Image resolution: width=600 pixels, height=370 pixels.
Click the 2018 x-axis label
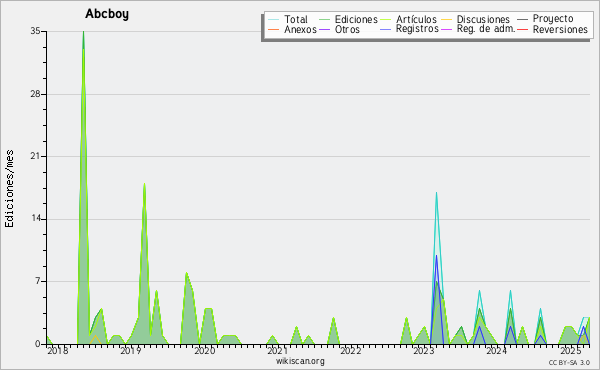click(58, 351)
